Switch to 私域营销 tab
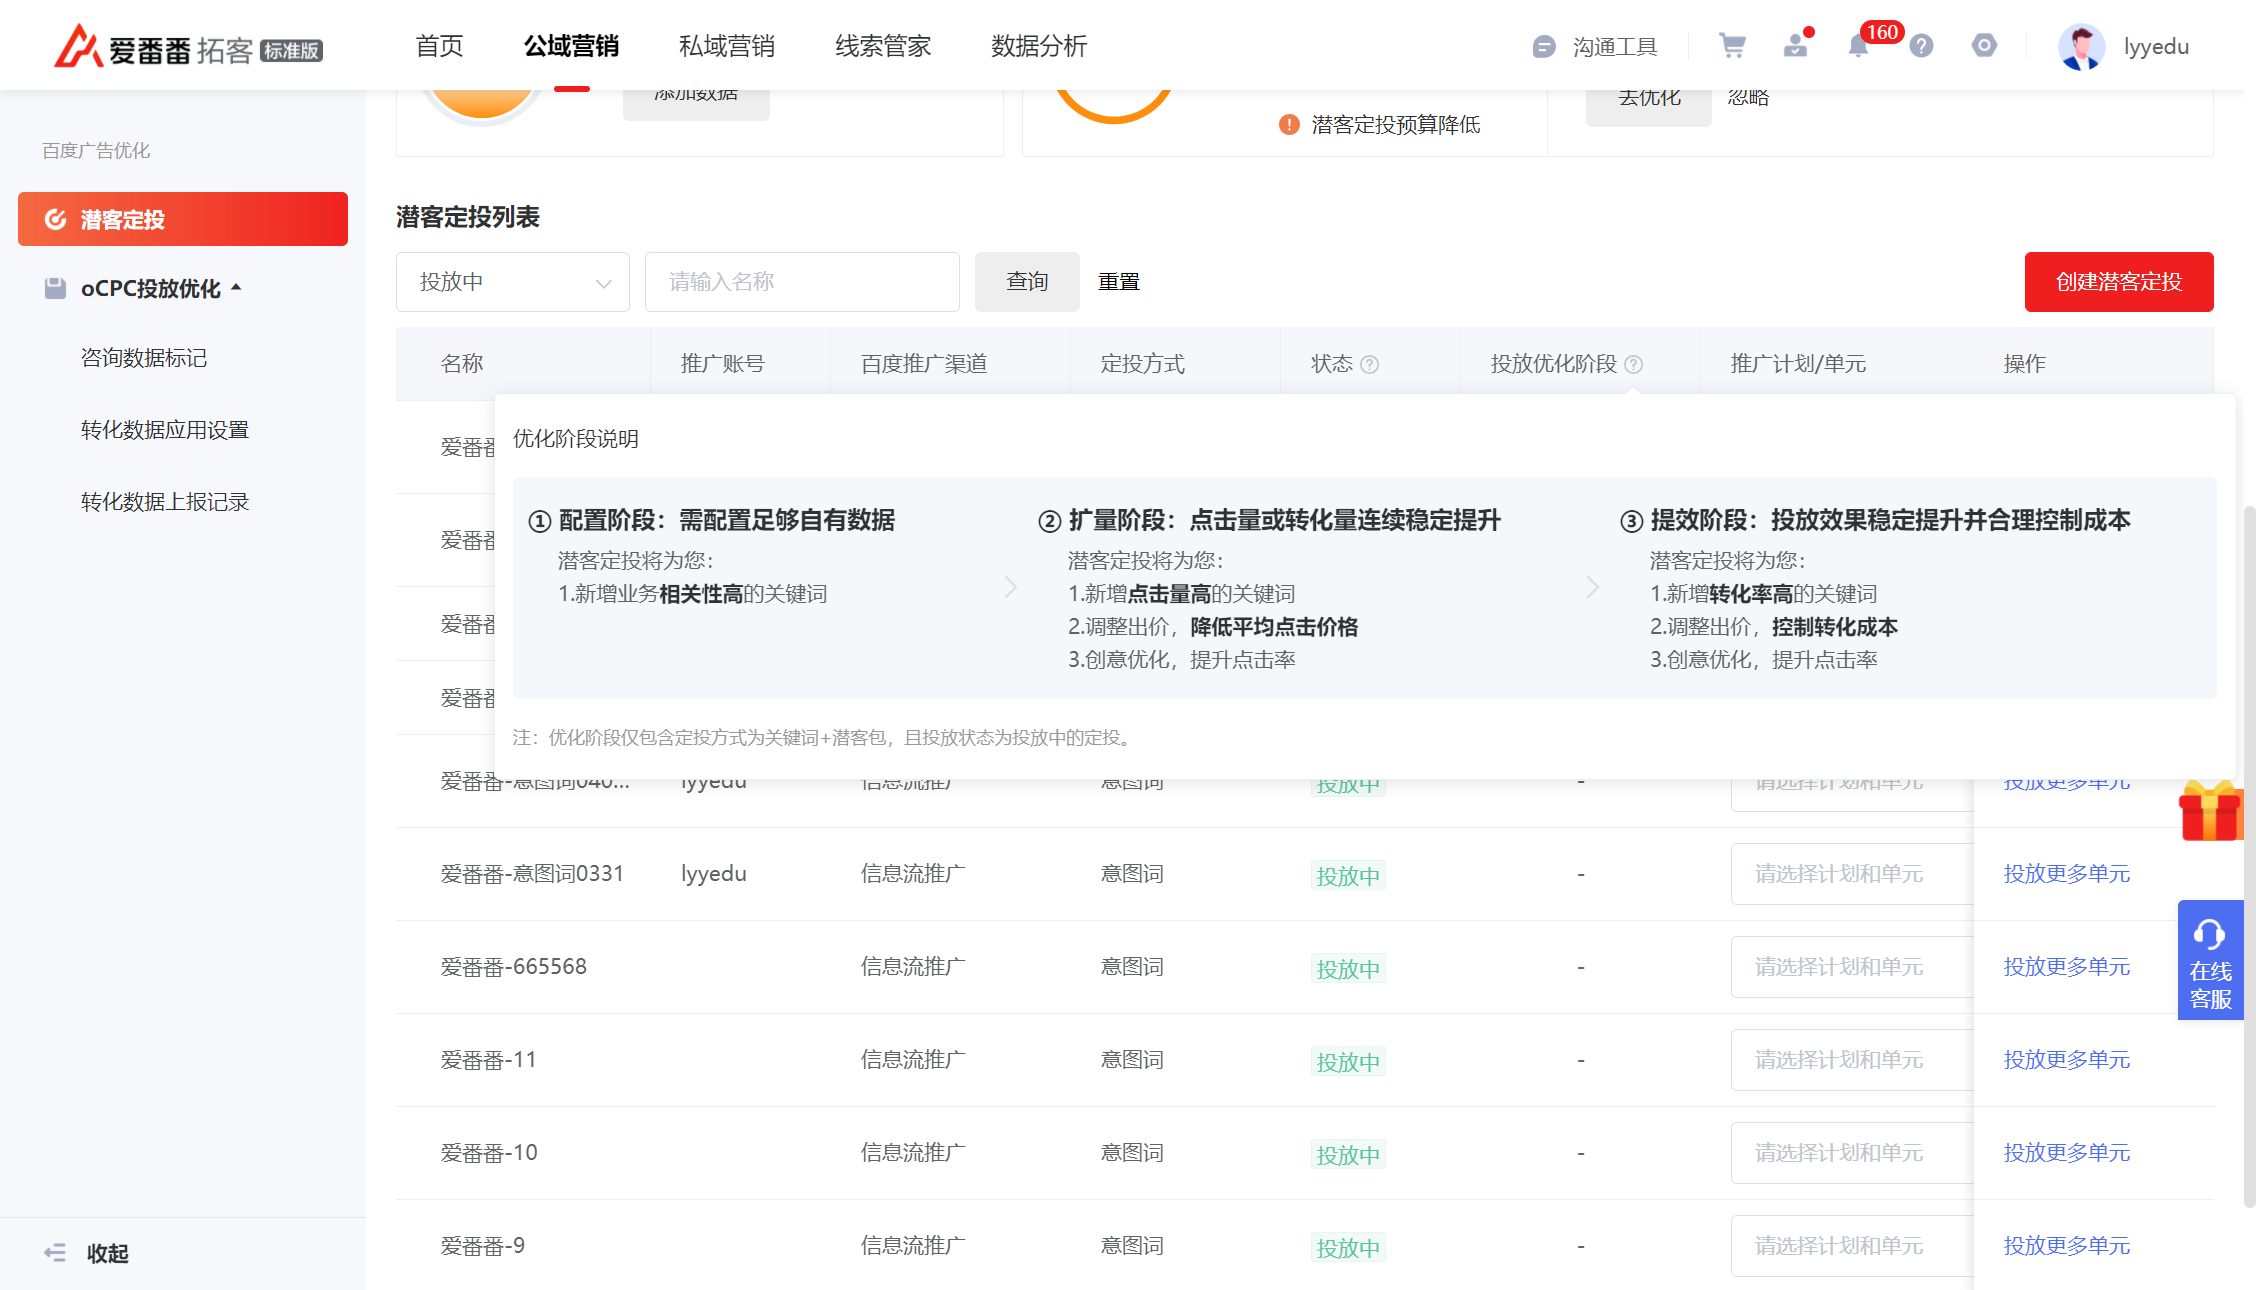The image size is (2256, 1290). 727,46
